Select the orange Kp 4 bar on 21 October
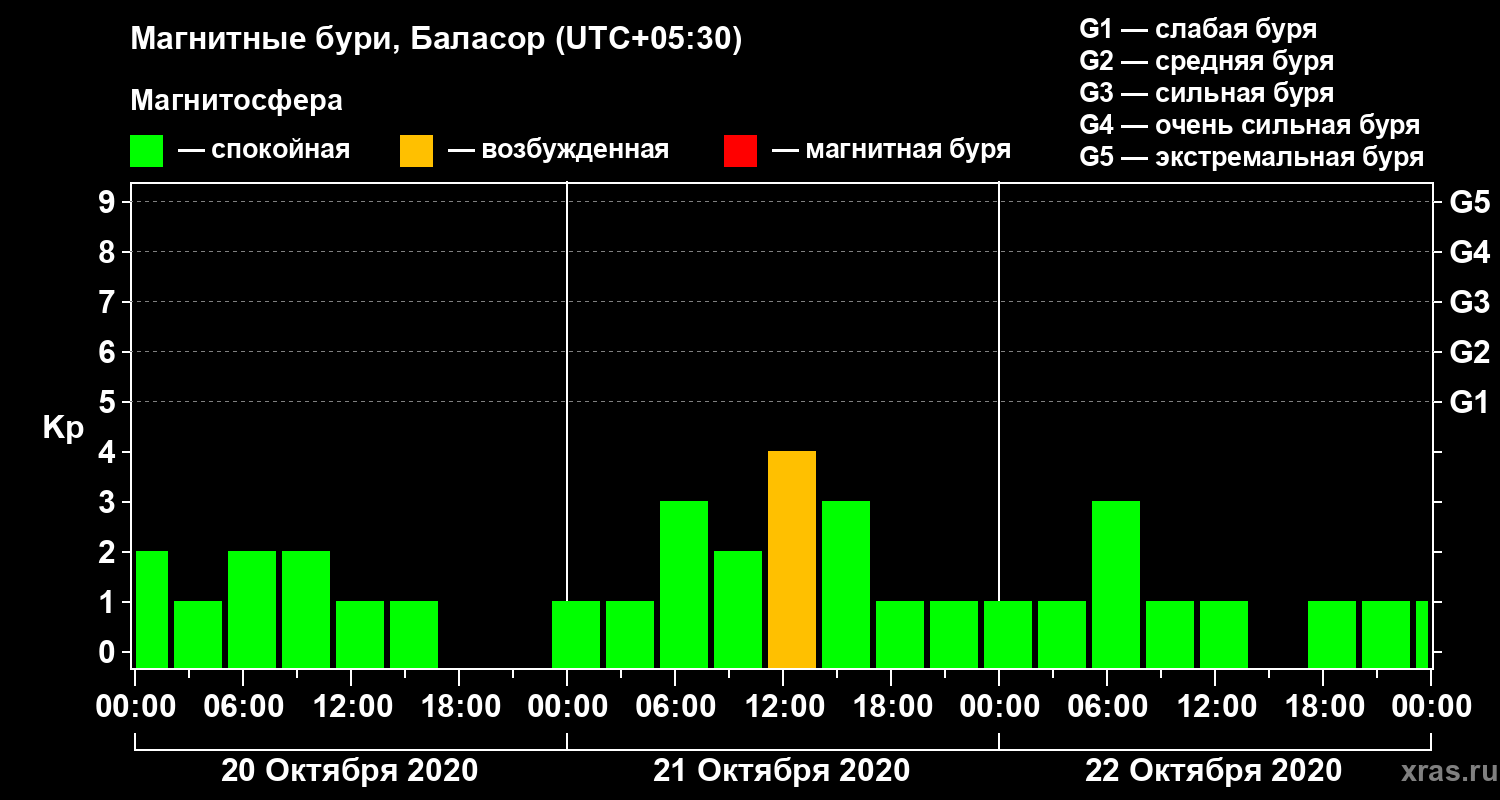The width and height of the screenshot is (1500, 800). click(792, 560)
